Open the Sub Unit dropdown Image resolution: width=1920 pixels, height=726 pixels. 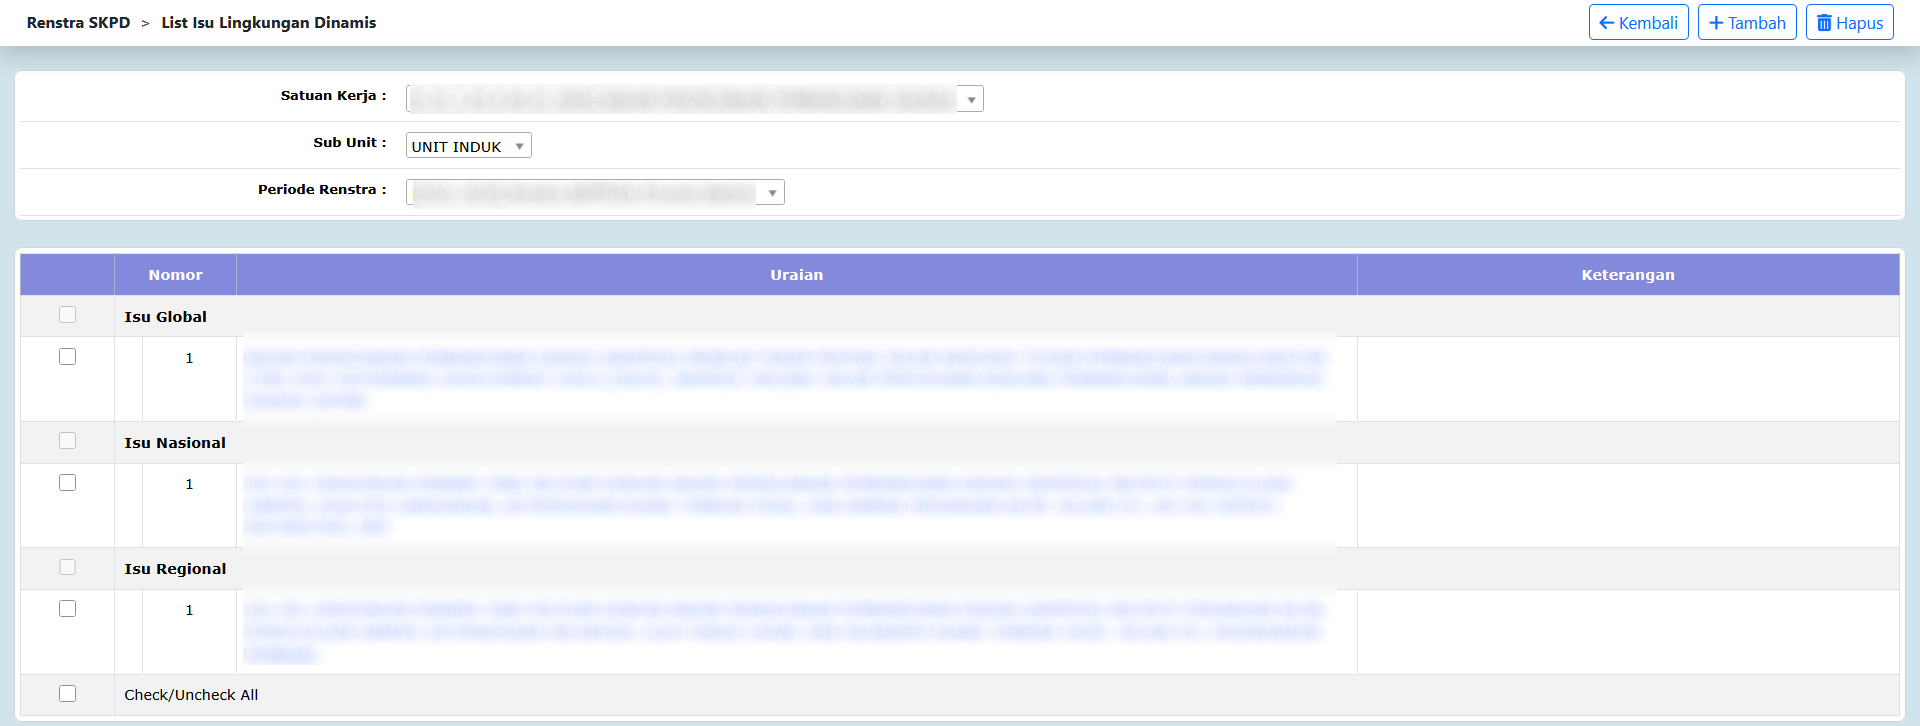pyautogui.click(x=468, y=146)
